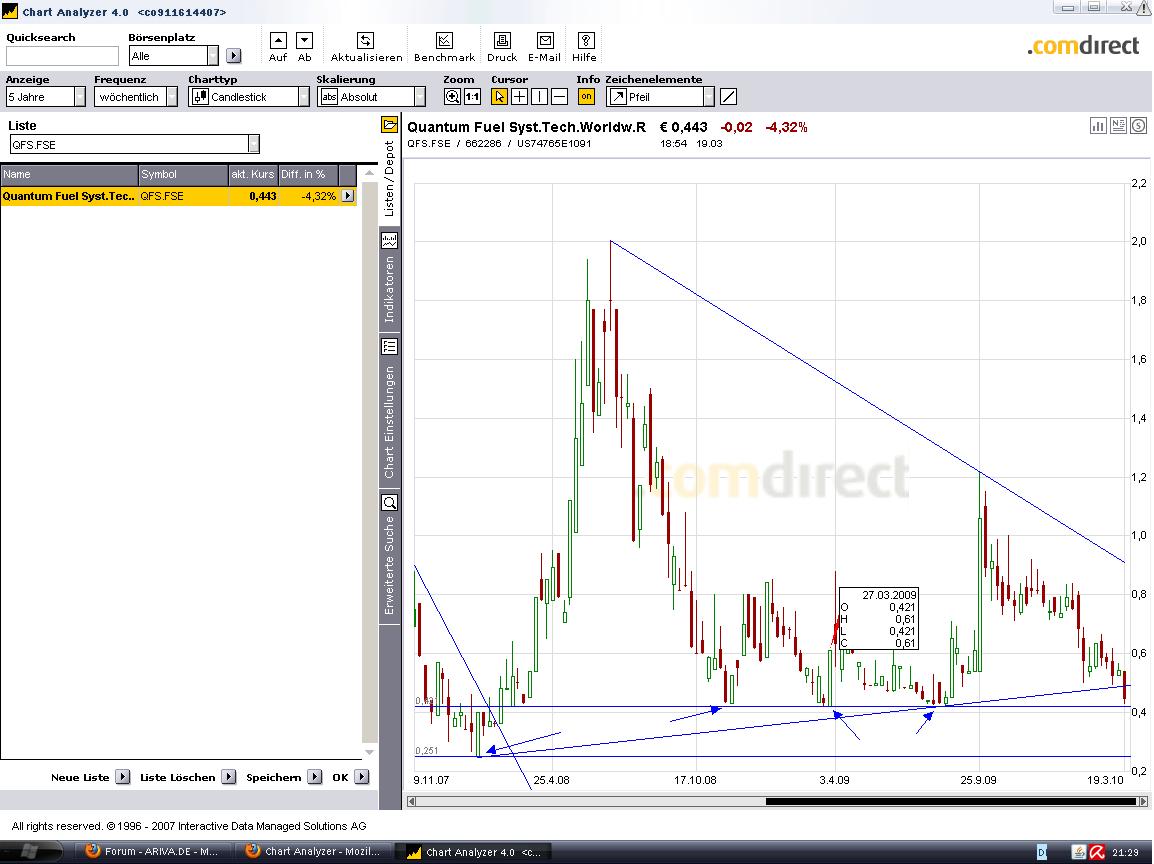The image size is (1154, 864).
Task: Toggle the Info on switch
Action: [586, 97]
